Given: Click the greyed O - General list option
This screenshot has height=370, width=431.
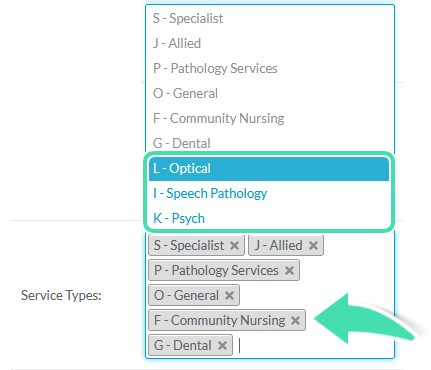Looking at the screenshot, I should (x=270, y=93).
